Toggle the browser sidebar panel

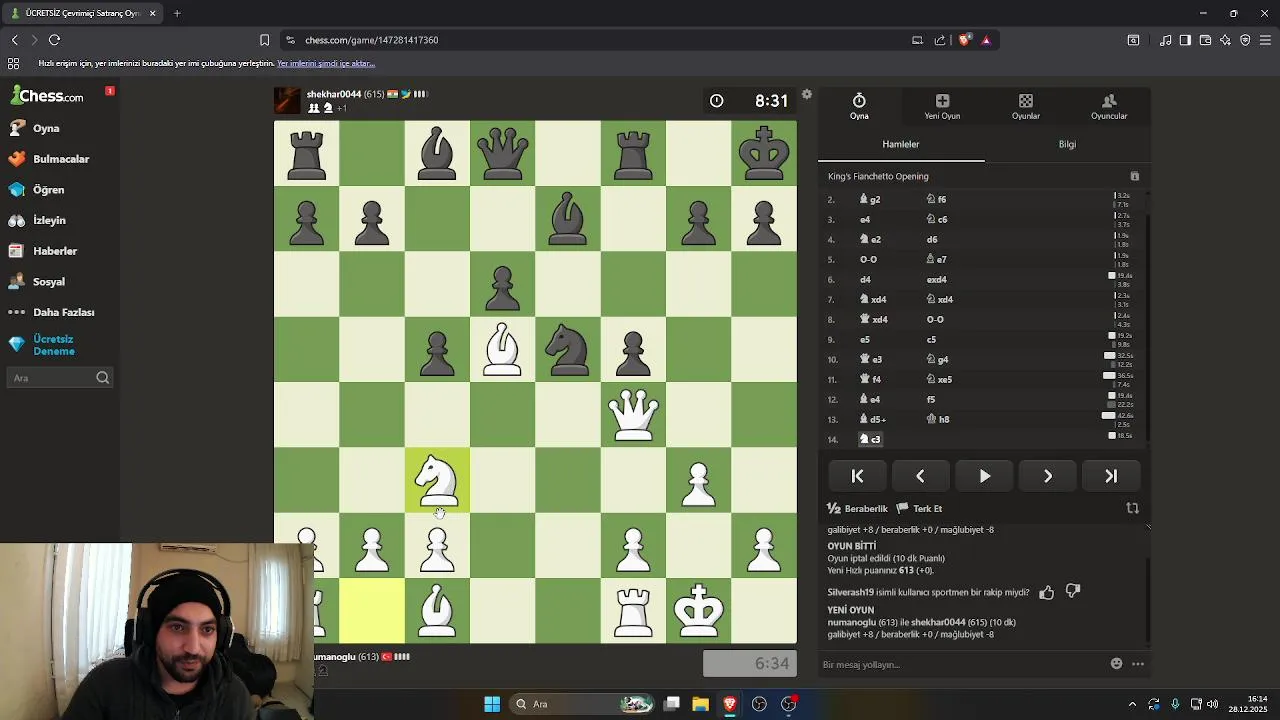pyautogui.click(x=1185, y=40)
